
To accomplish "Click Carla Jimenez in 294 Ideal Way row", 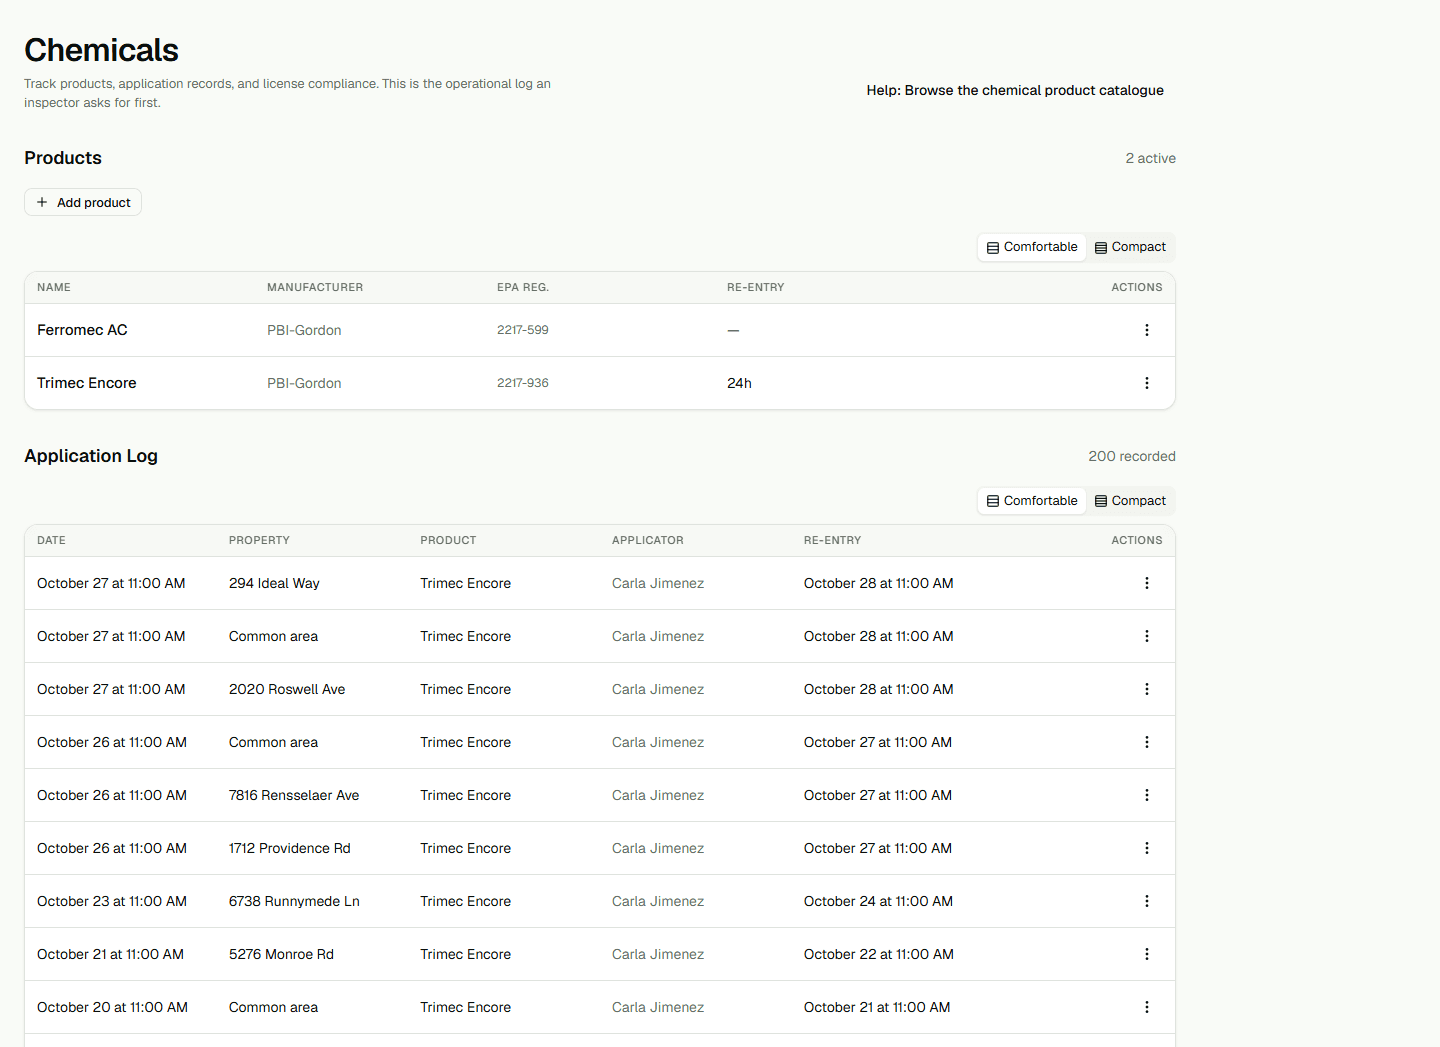I will tap(658, 583).
